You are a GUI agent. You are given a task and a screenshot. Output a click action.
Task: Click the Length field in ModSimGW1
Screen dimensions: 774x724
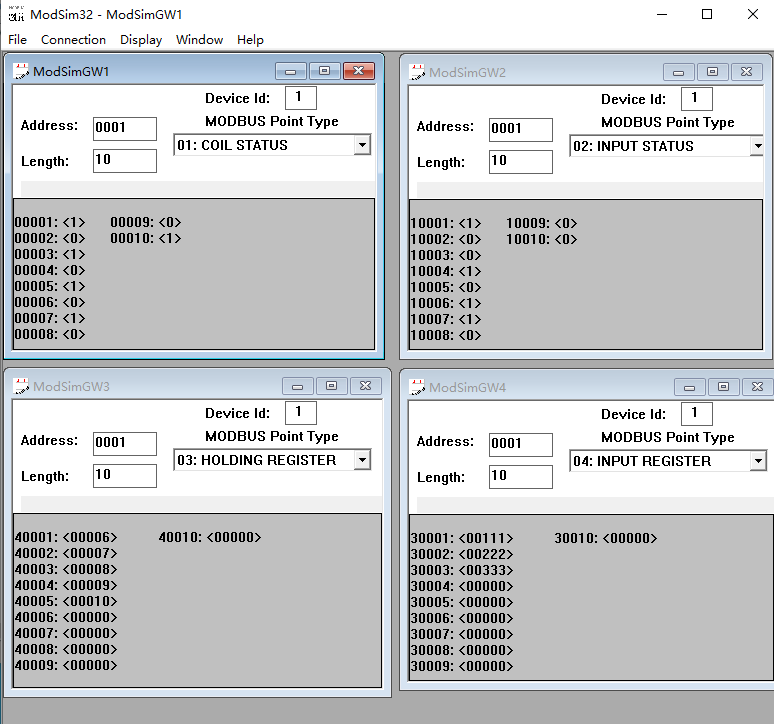125,161
